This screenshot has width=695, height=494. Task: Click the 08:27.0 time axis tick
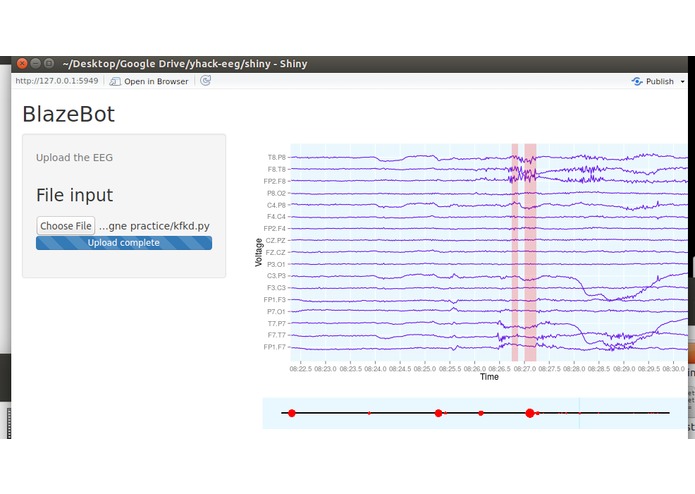(x=525, y=369)
